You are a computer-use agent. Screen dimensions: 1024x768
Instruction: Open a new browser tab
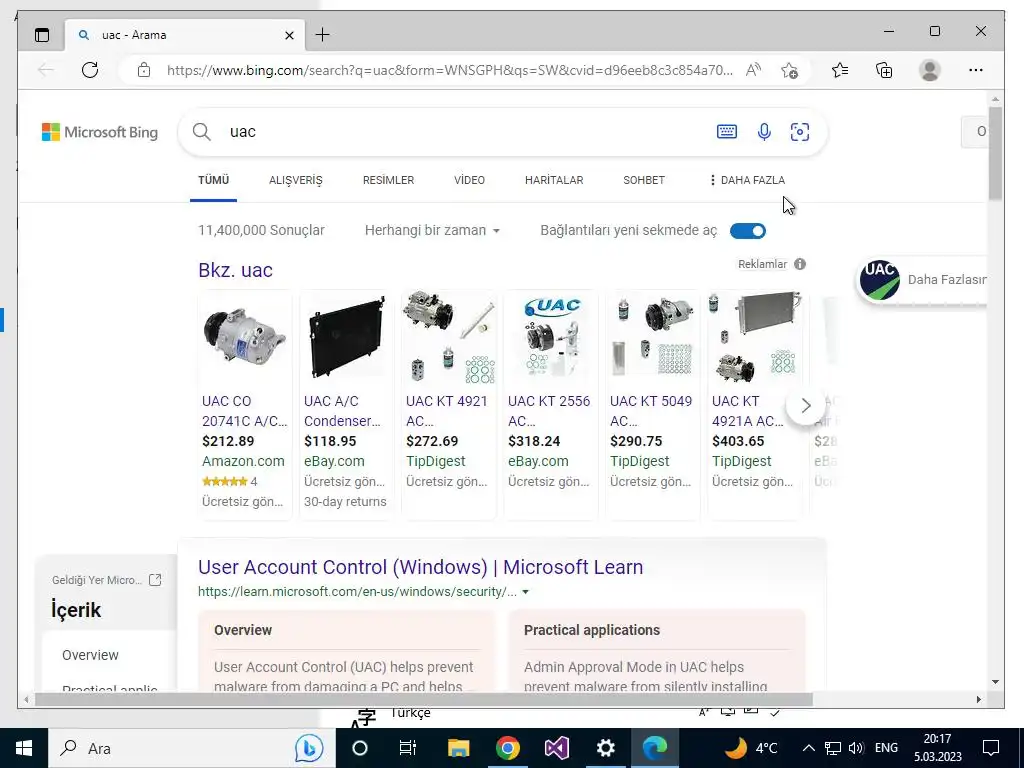323,35
